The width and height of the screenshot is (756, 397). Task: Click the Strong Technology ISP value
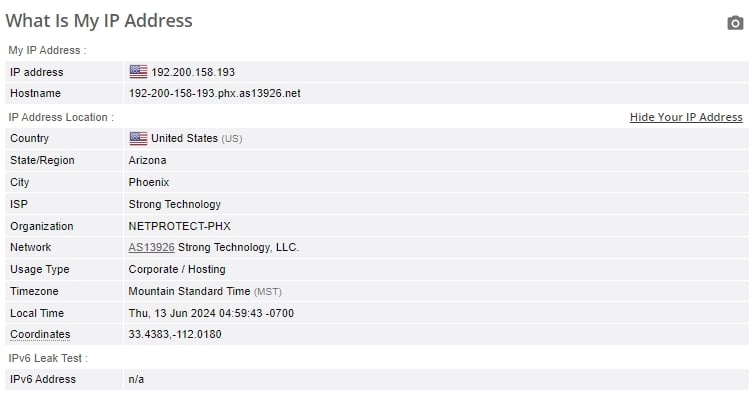(x=175, y=205)
